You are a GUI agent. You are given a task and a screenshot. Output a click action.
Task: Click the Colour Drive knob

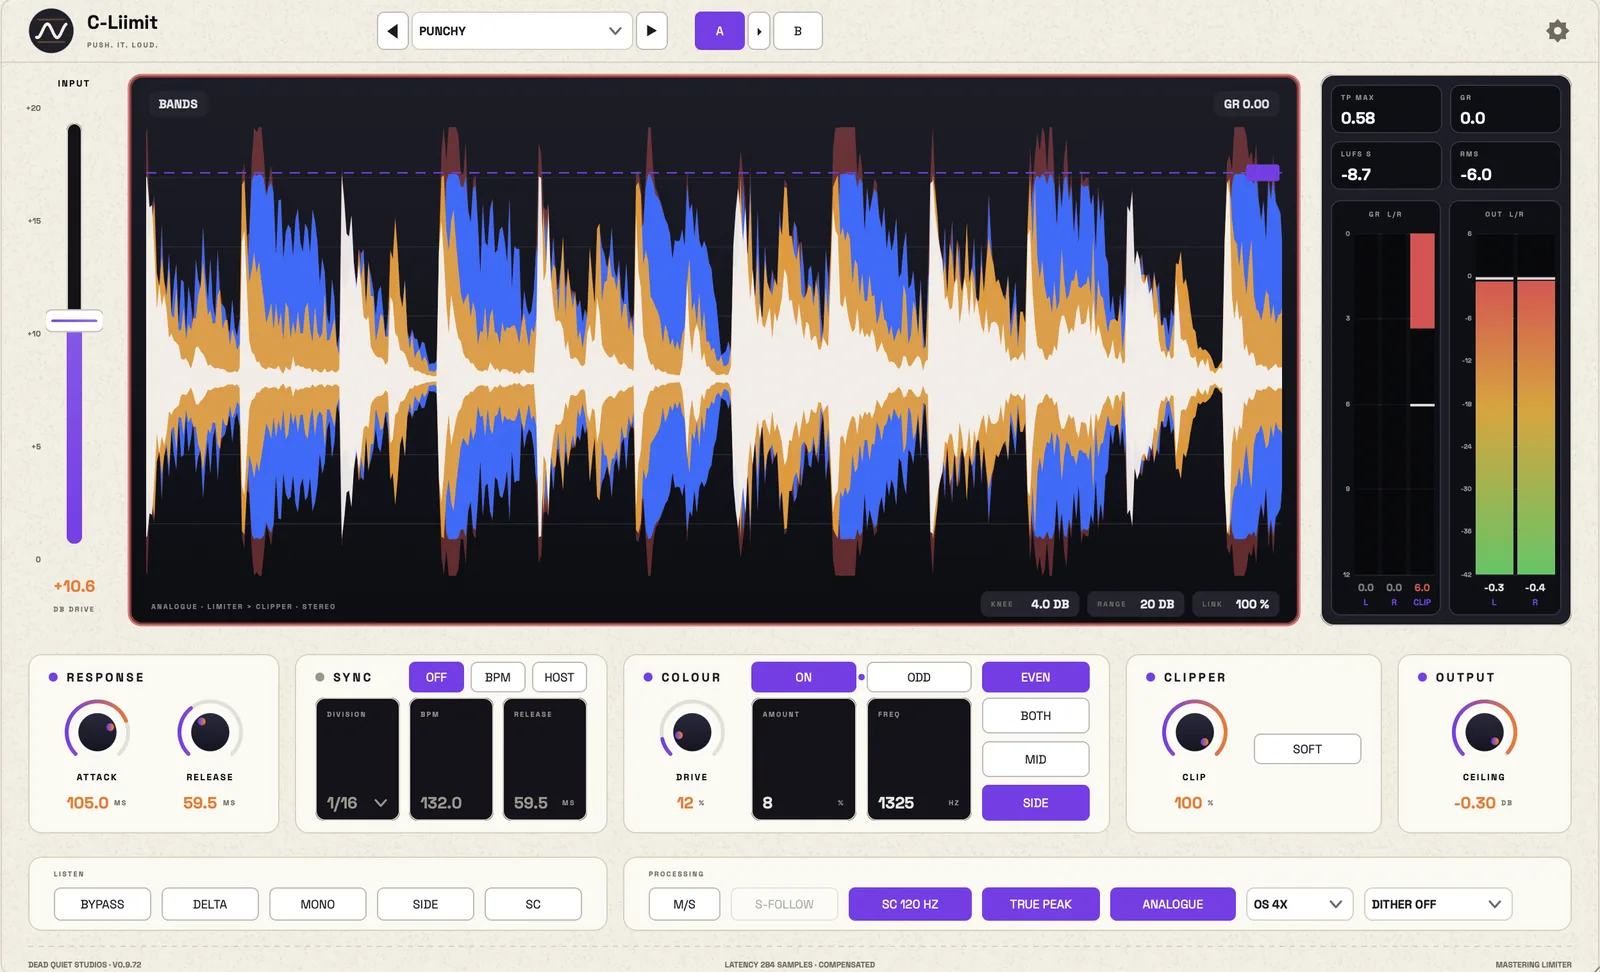[692, 732]
